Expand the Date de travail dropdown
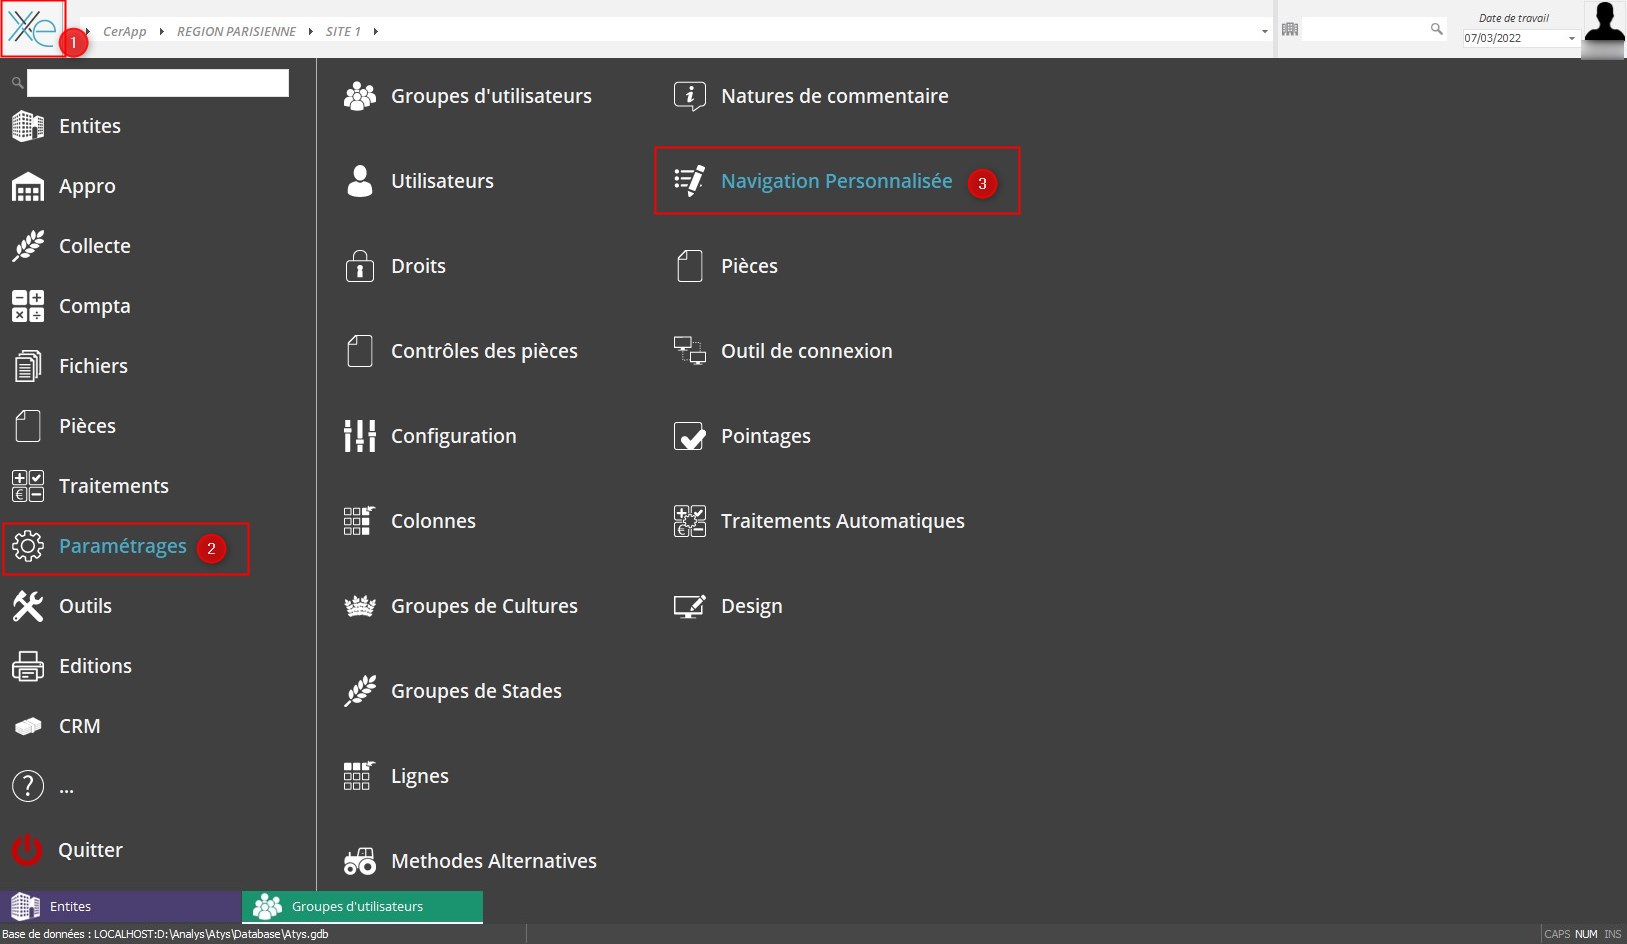The height and width of the screenshot is (944, 1627). 1571,39
